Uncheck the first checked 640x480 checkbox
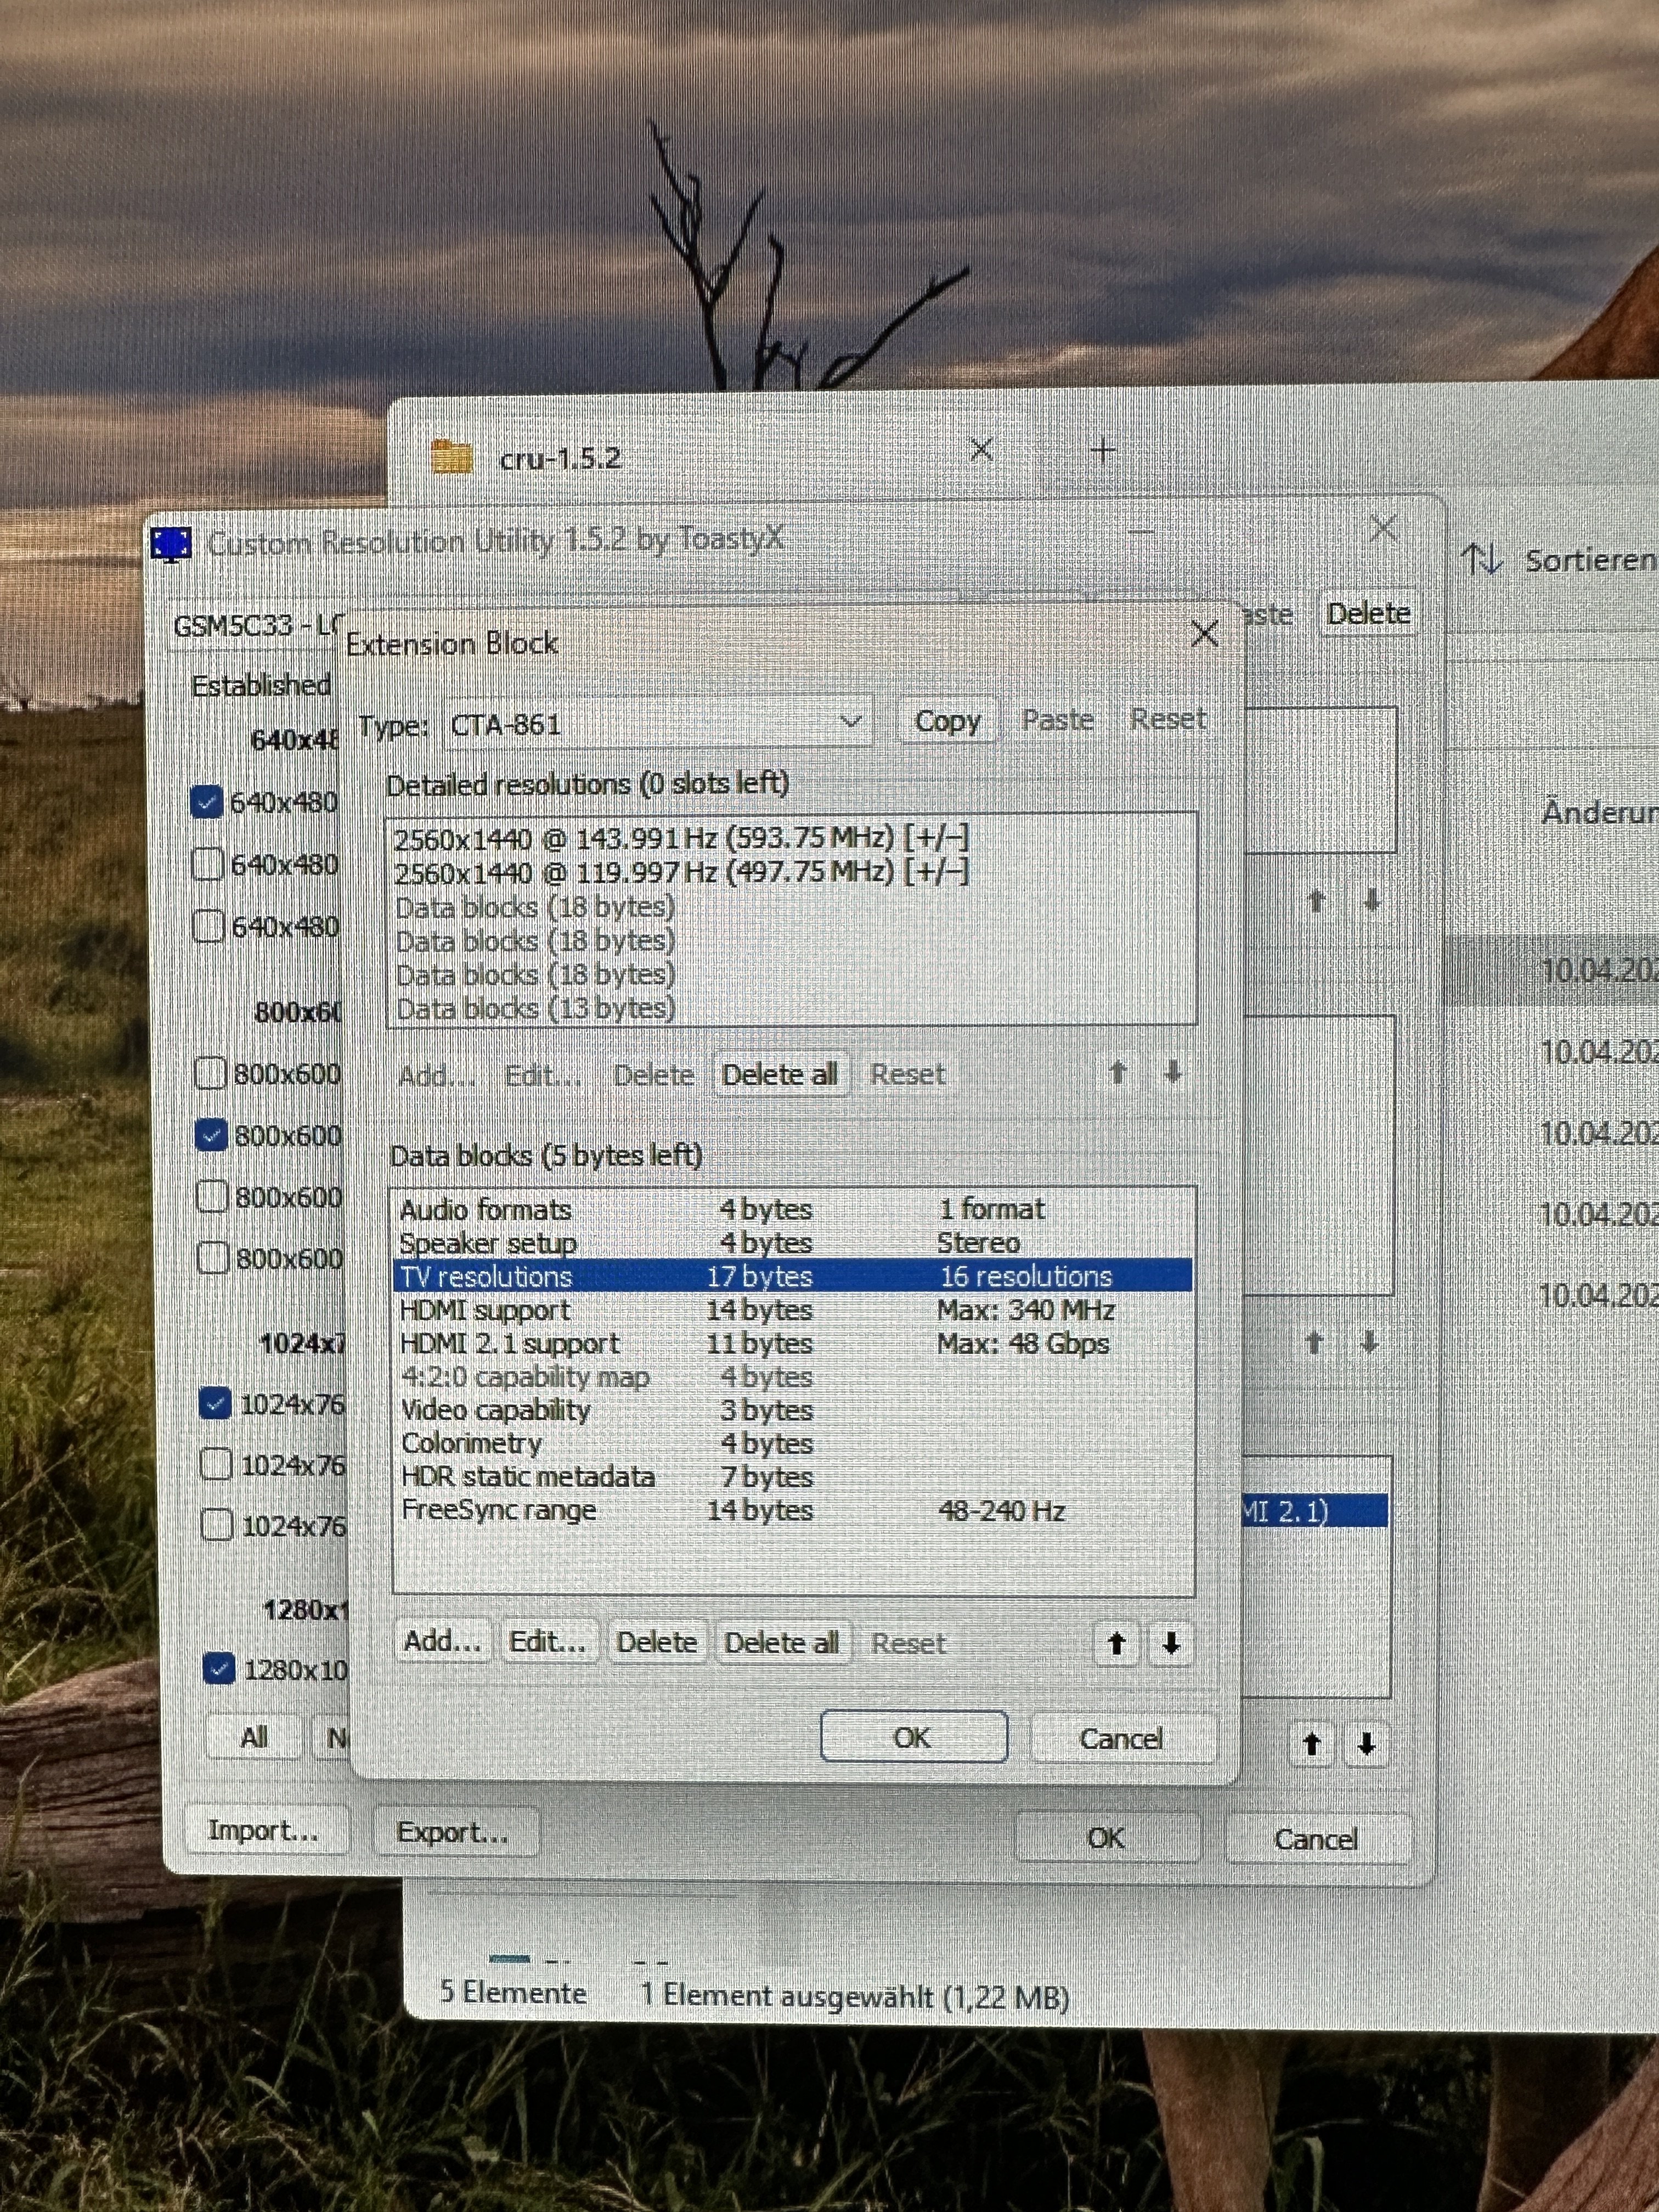 point(207,802)
